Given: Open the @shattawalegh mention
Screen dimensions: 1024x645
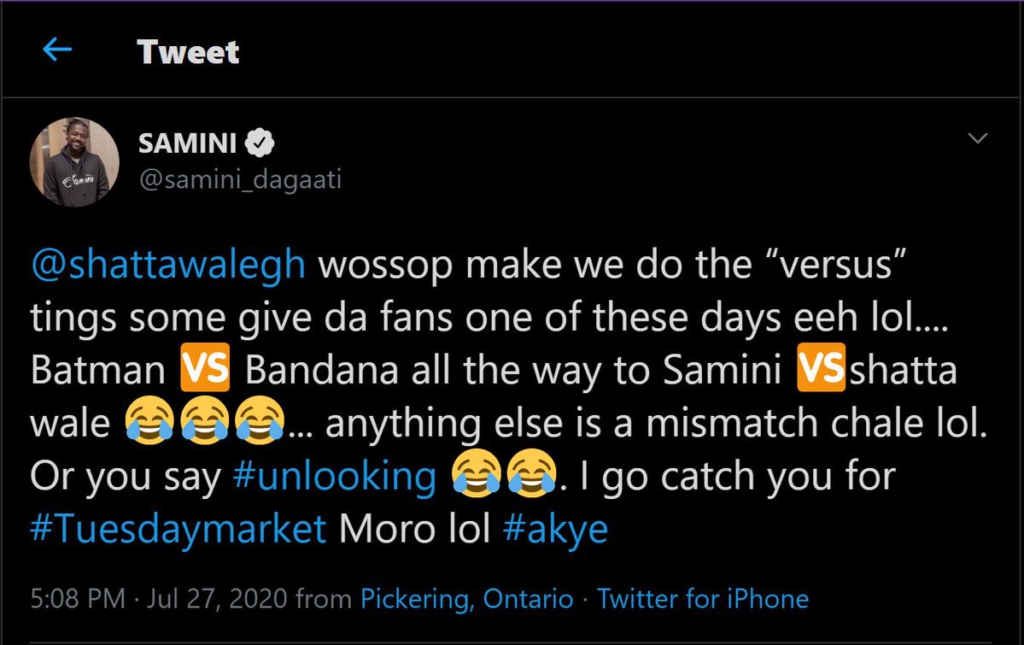Looking at the screenshot, I should coord(168,265).
